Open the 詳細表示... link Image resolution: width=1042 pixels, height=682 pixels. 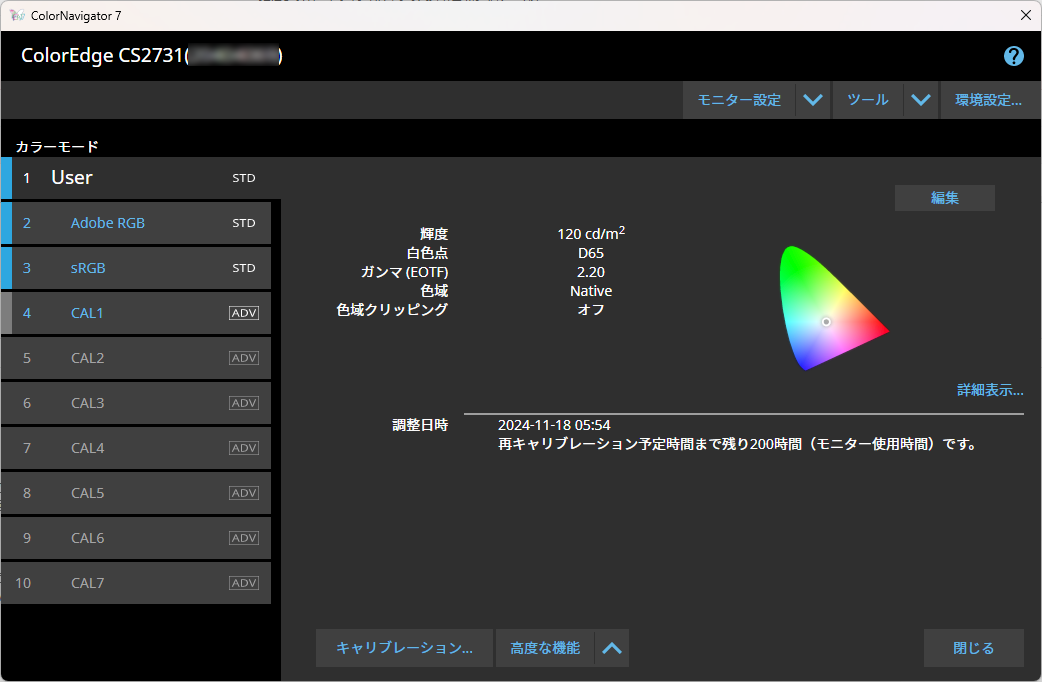click(x=989, y=390)
